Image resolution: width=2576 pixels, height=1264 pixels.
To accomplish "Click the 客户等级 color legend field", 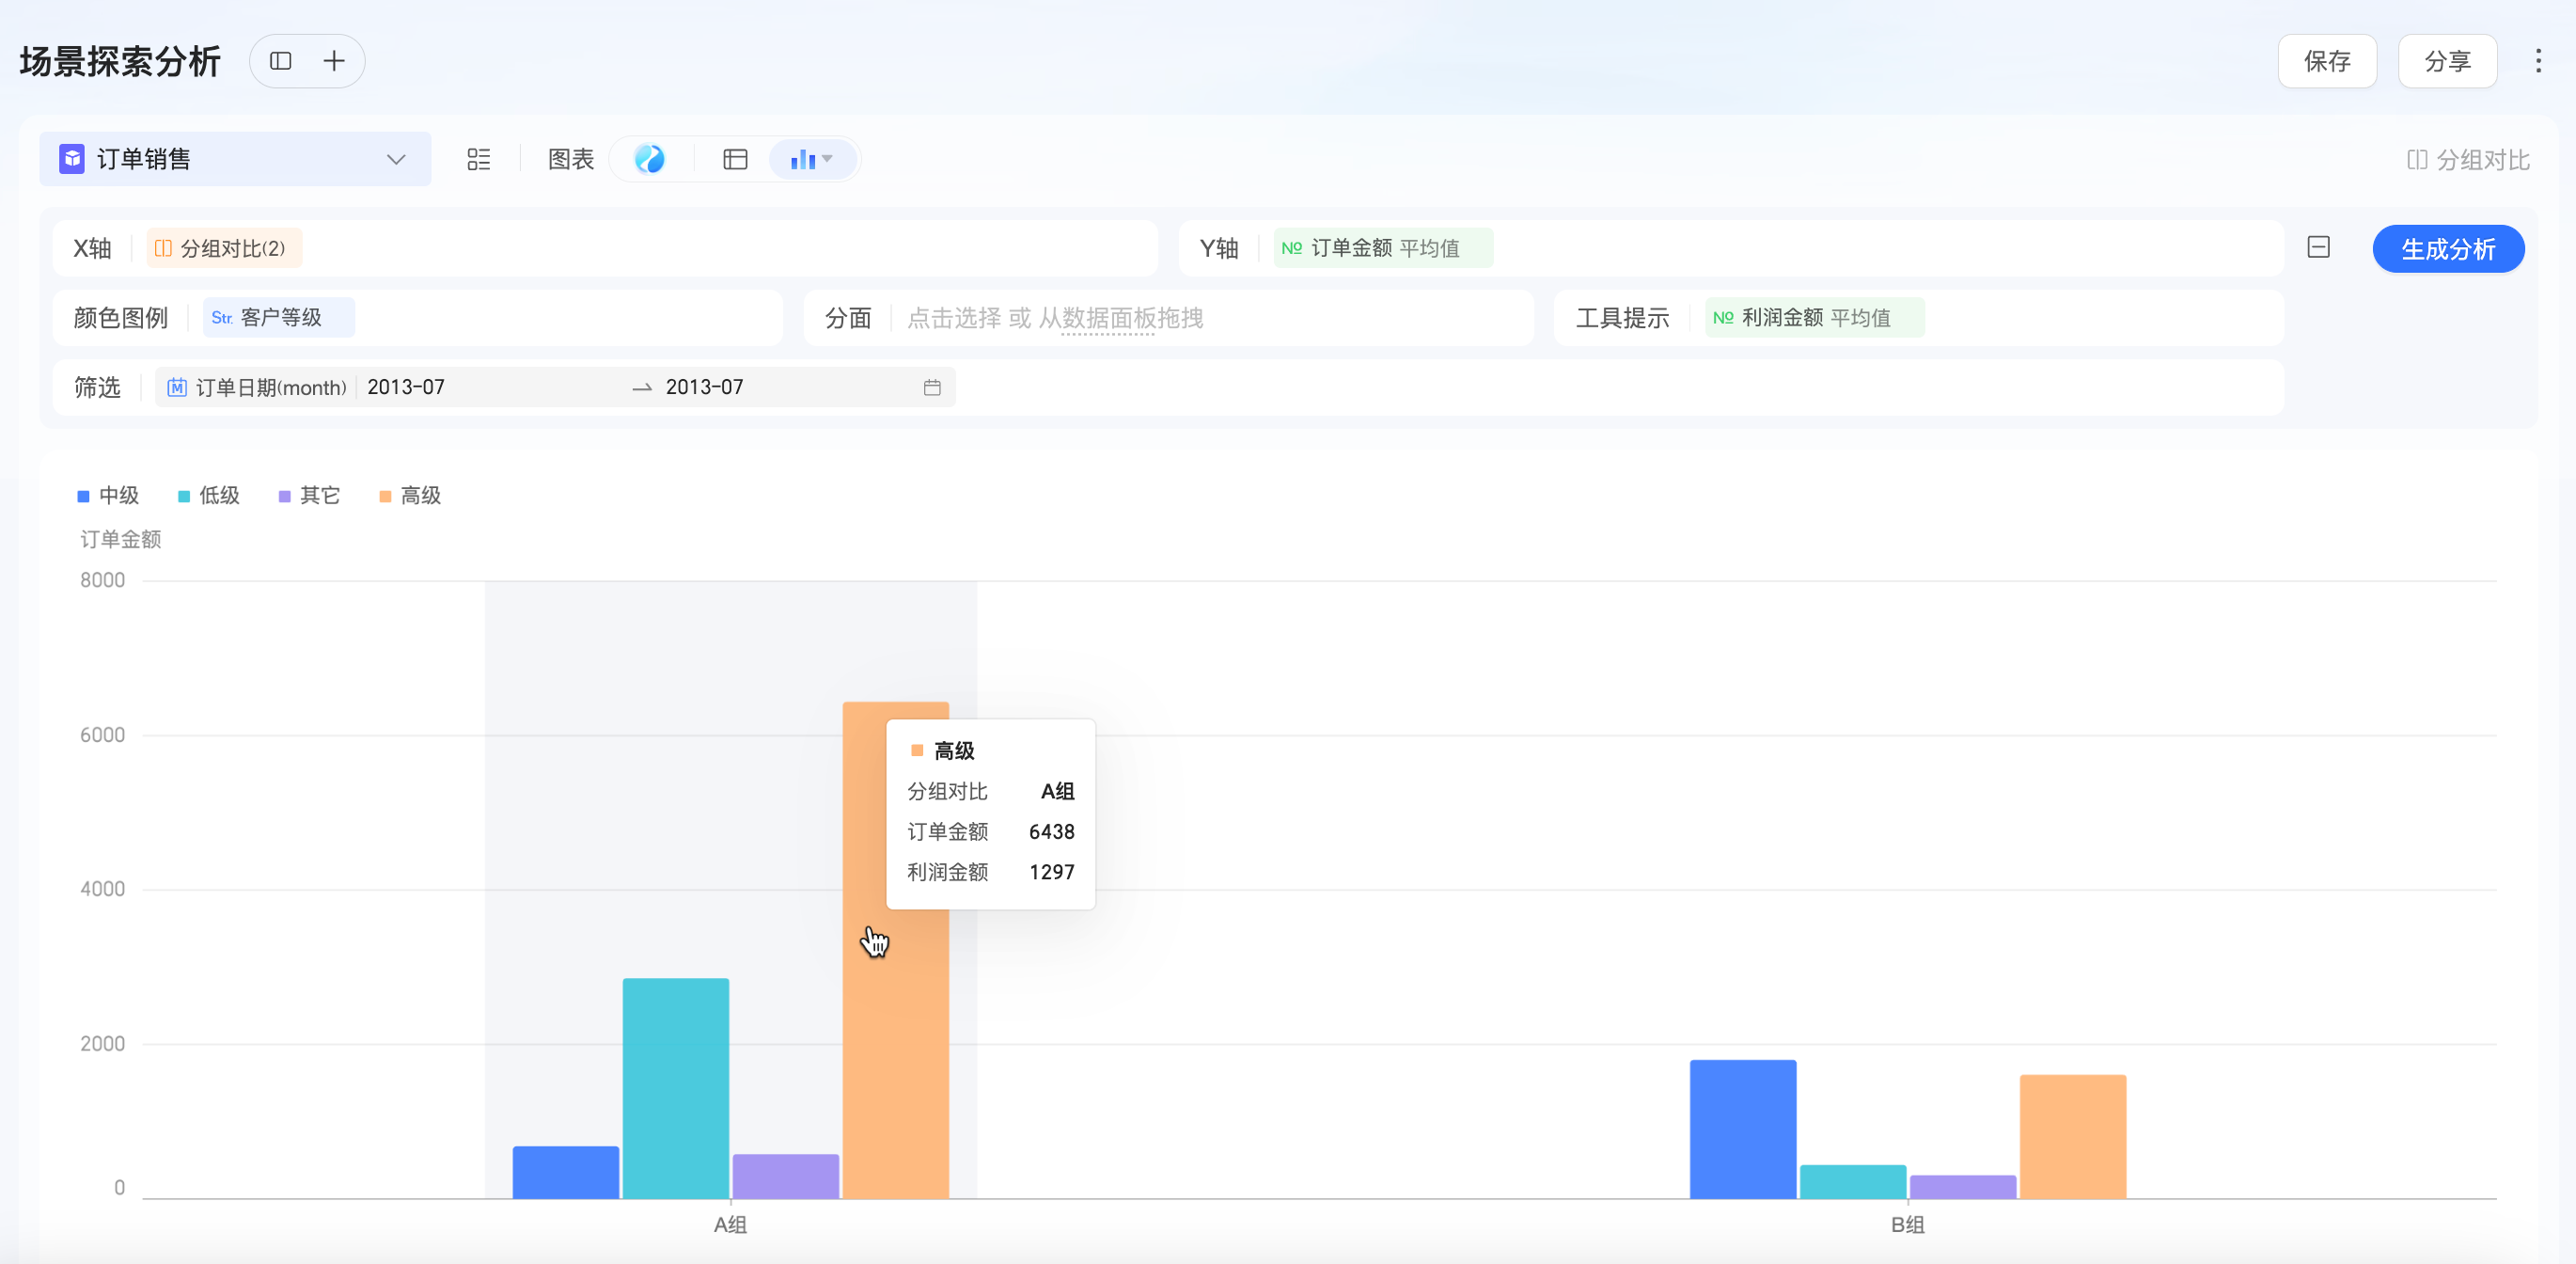I will coord(278,317).
